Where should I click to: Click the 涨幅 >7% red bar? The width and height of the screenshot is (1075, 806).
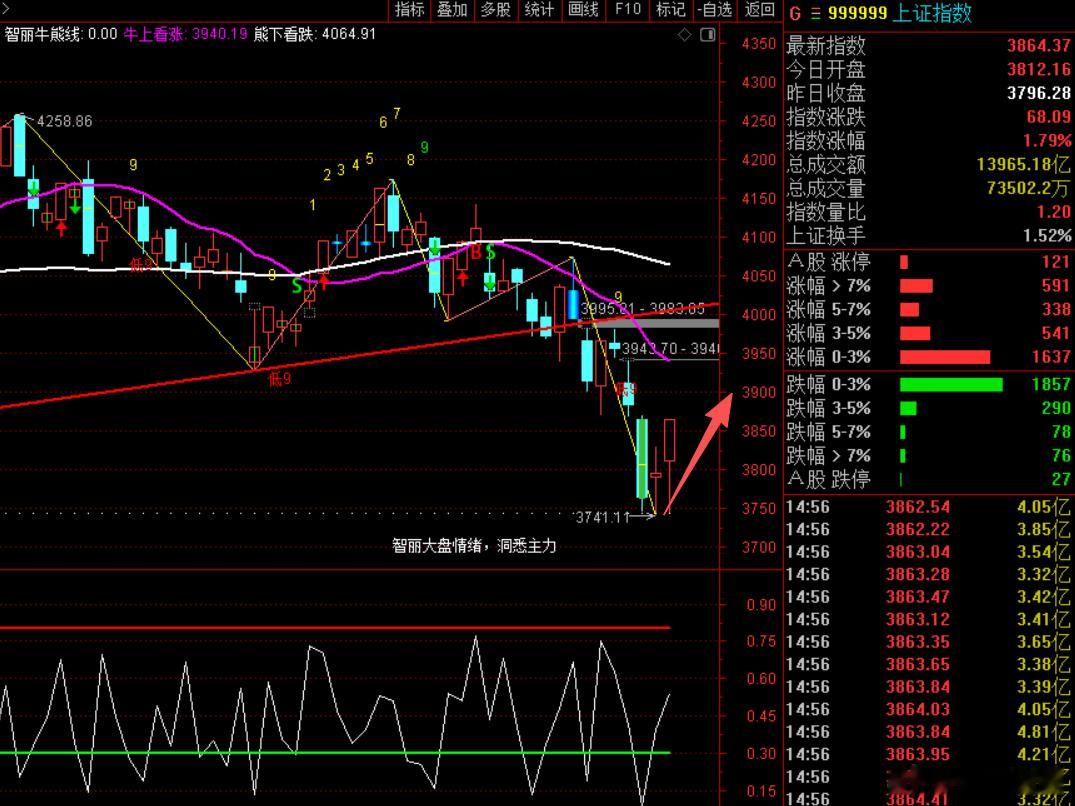[x=916, y=286]
